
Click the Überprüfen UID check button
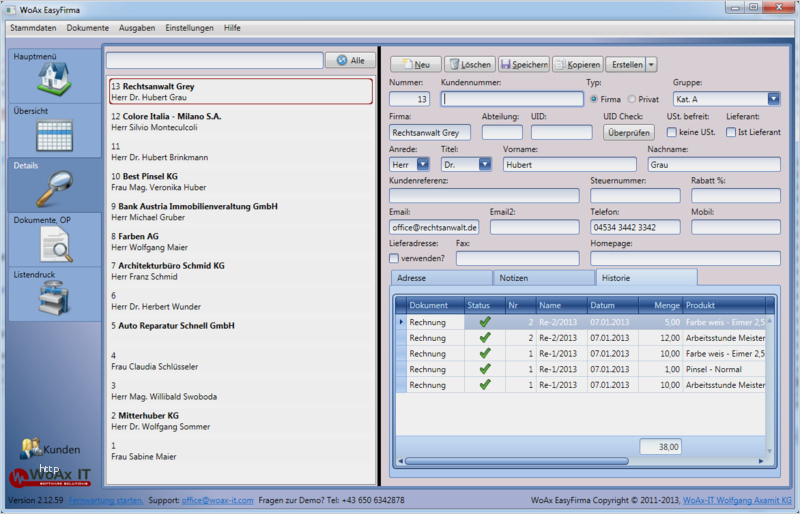tap(629, 133)
